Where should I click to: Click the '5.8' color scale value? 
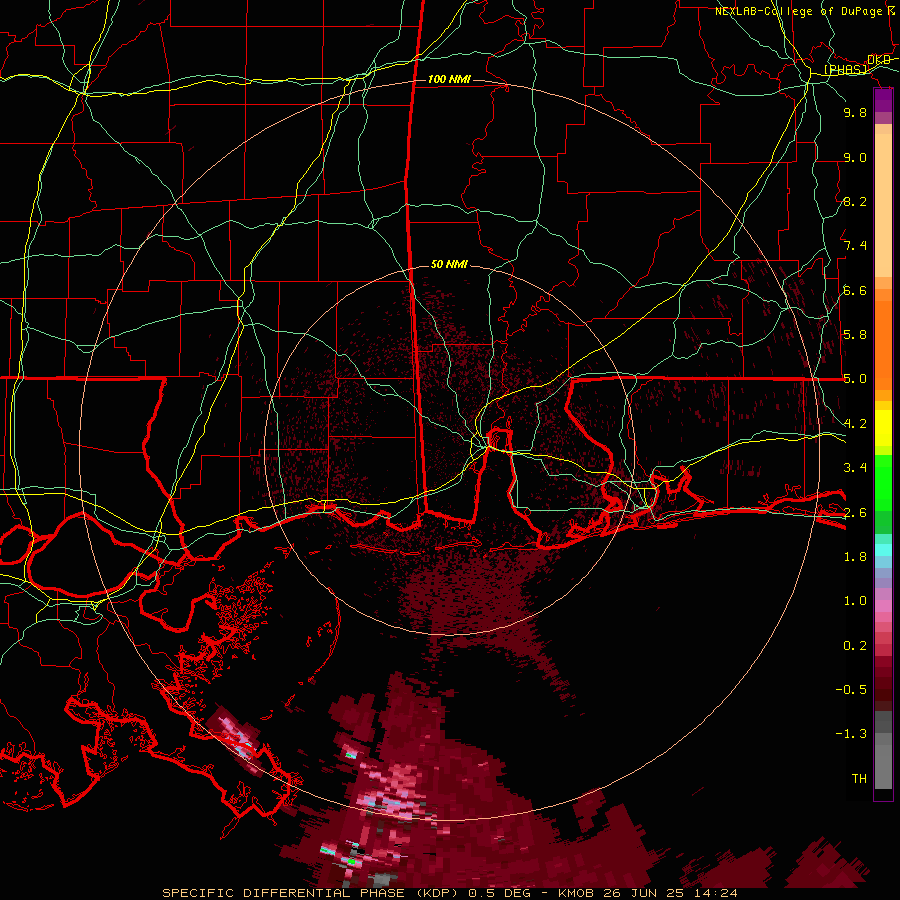(855, 335)
